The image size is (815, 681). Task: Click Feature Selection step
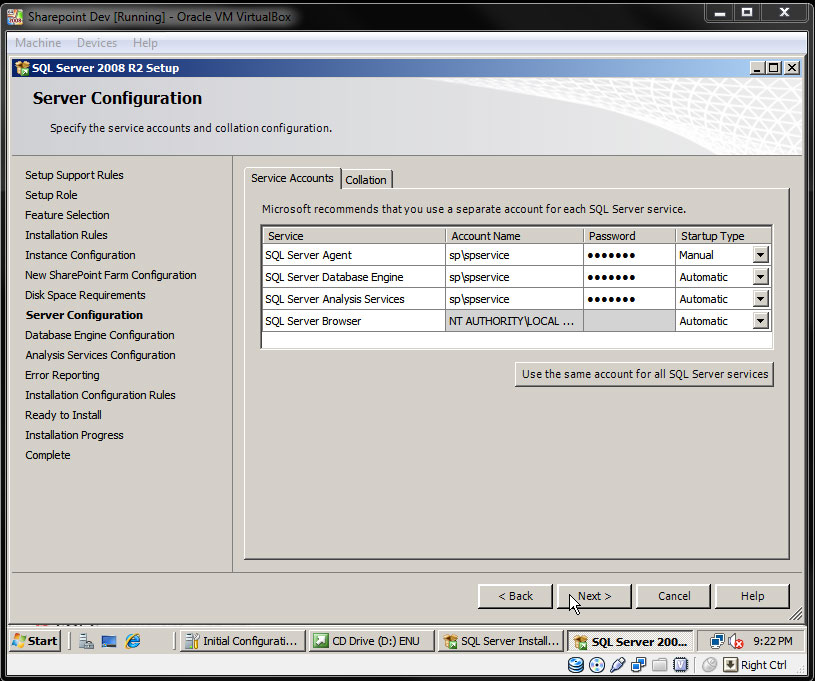[68, 215]
